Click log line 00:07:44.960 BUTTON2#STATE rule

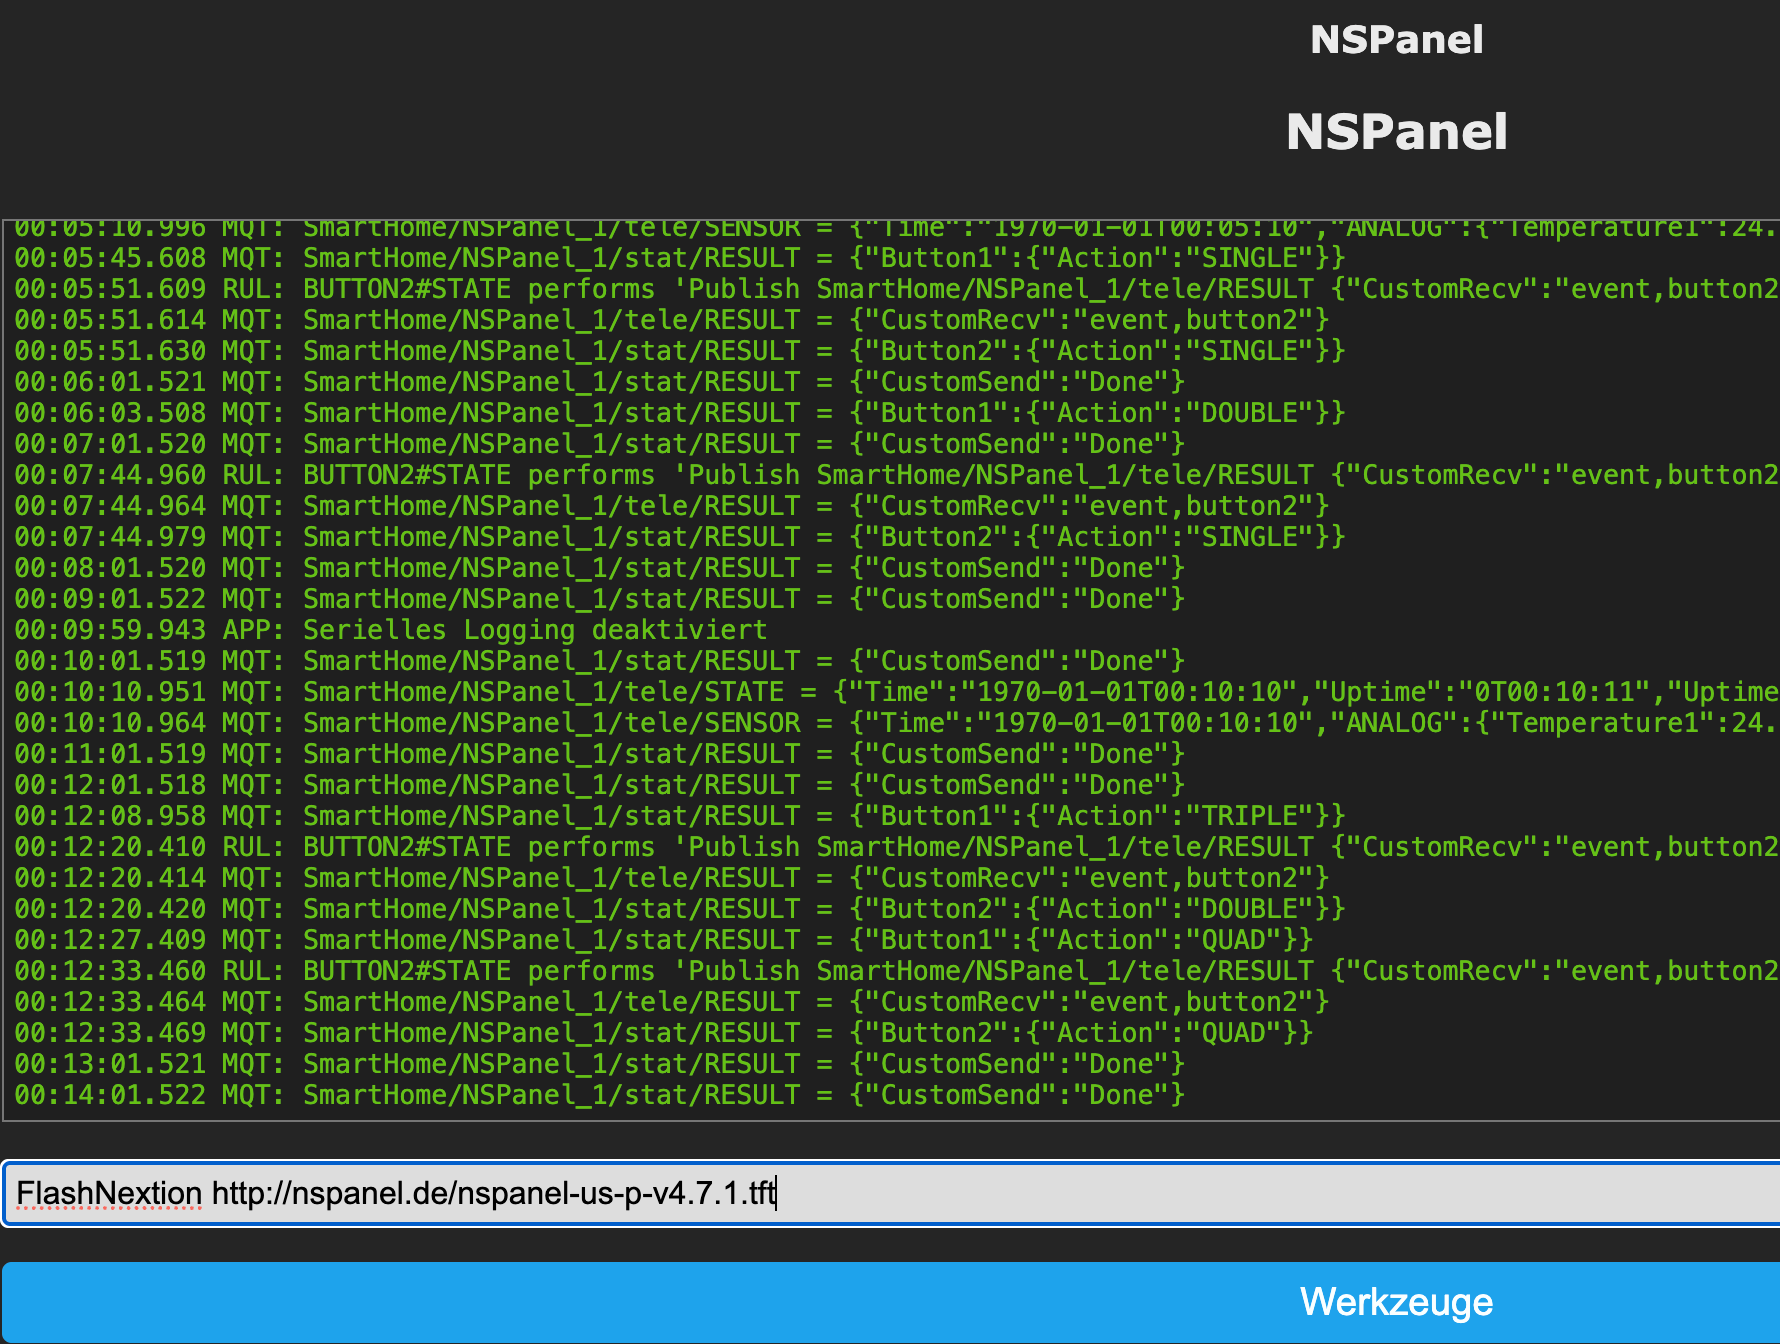[896, 475]
